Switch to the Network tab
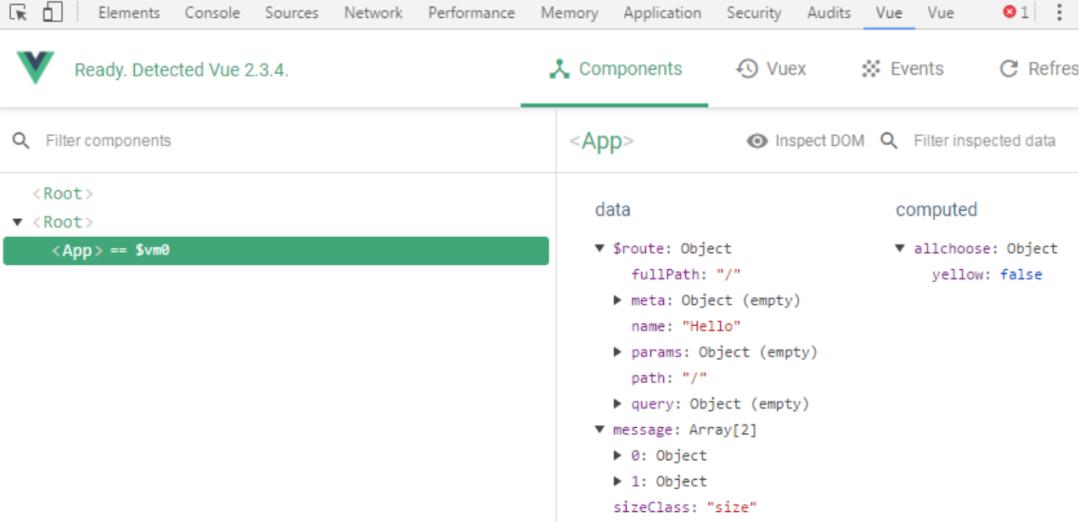This screenshot has height=523, width=1080. (x=373, y=13)
